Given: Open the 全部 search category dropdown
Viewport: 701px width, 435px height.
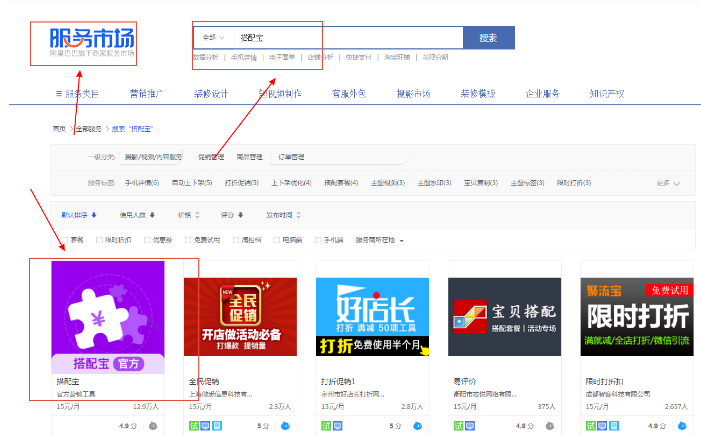Looking at the screenshot, I should (x=213, y=38).
